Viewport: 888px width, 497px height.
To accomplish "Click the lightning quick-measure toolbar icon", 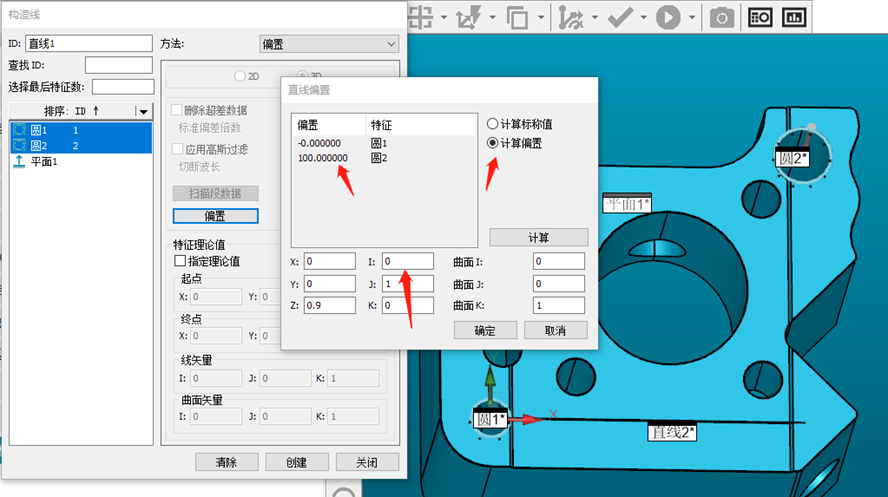I will pos(468,17).
